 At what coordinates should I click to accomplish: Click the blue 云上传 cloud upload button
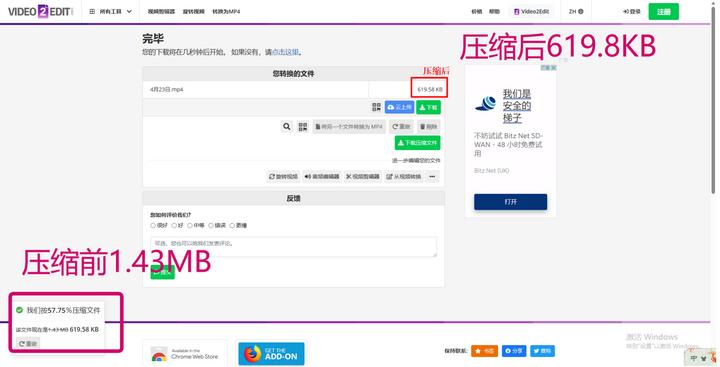click(399, 107)
